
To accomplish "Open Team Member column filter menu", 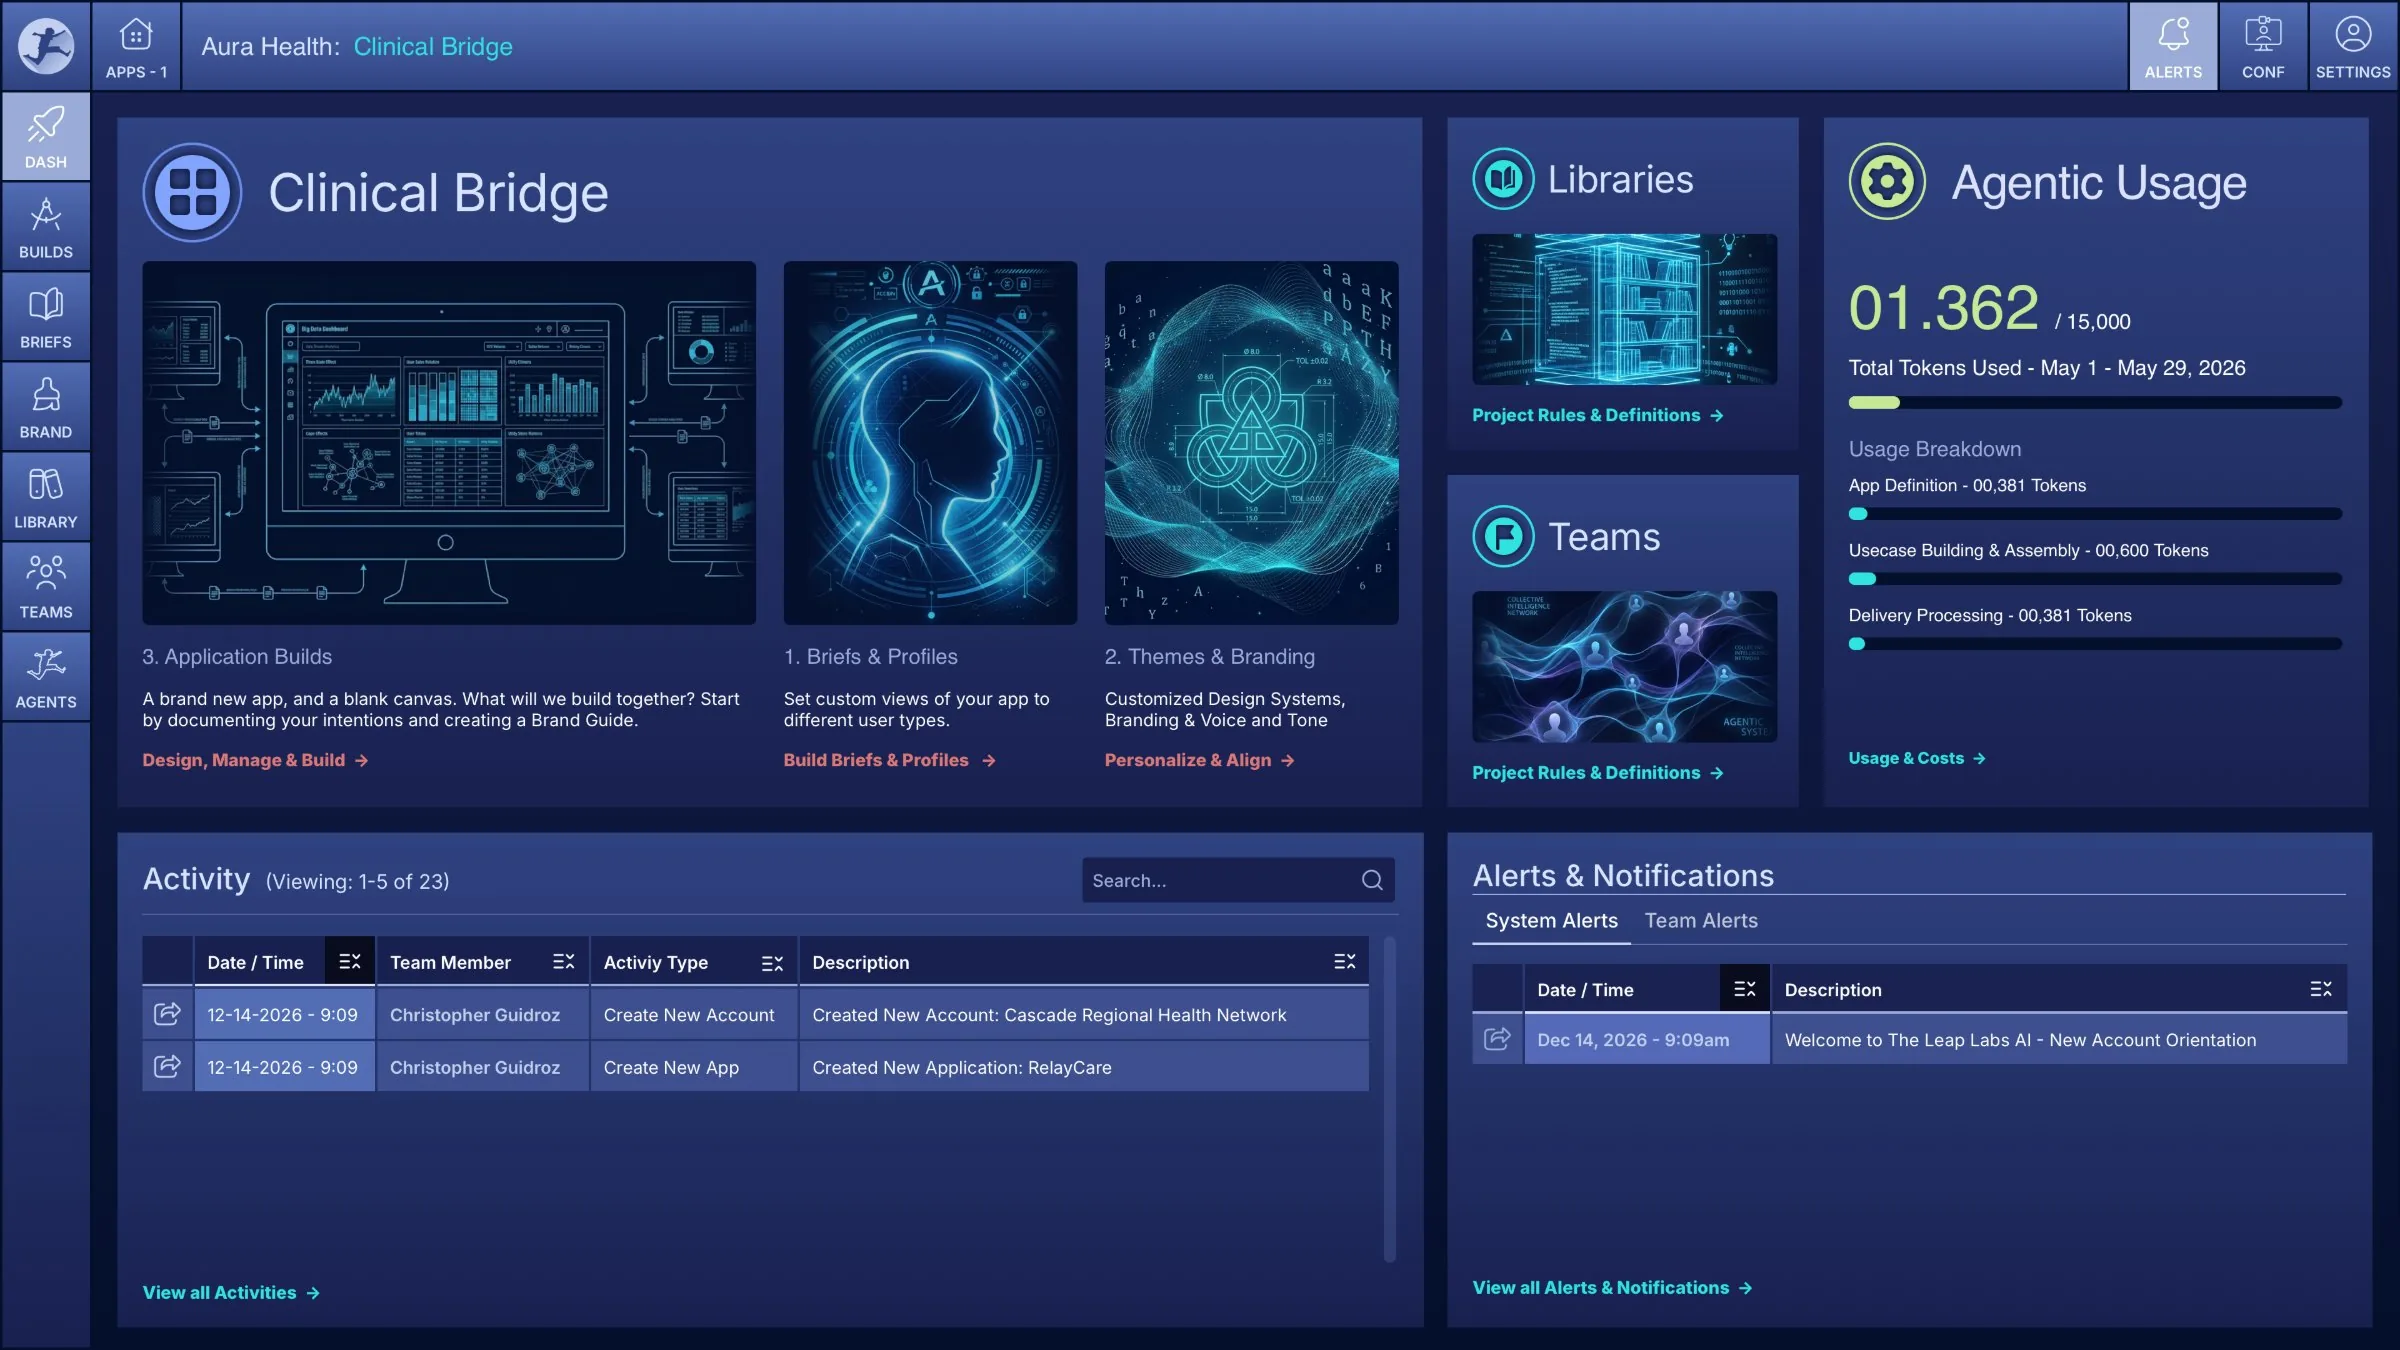I will point(564,961).
